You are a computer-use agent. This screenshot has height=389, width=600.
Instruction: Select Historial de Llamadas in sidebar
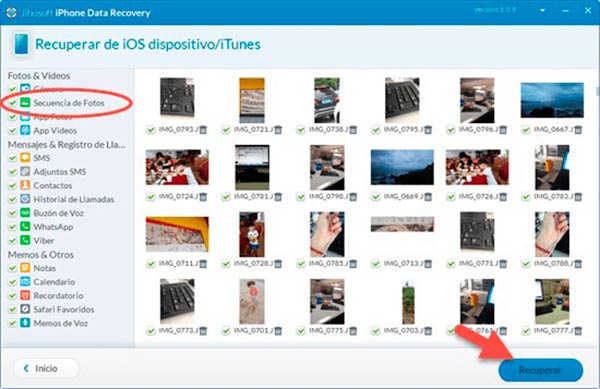coord(73,199)
